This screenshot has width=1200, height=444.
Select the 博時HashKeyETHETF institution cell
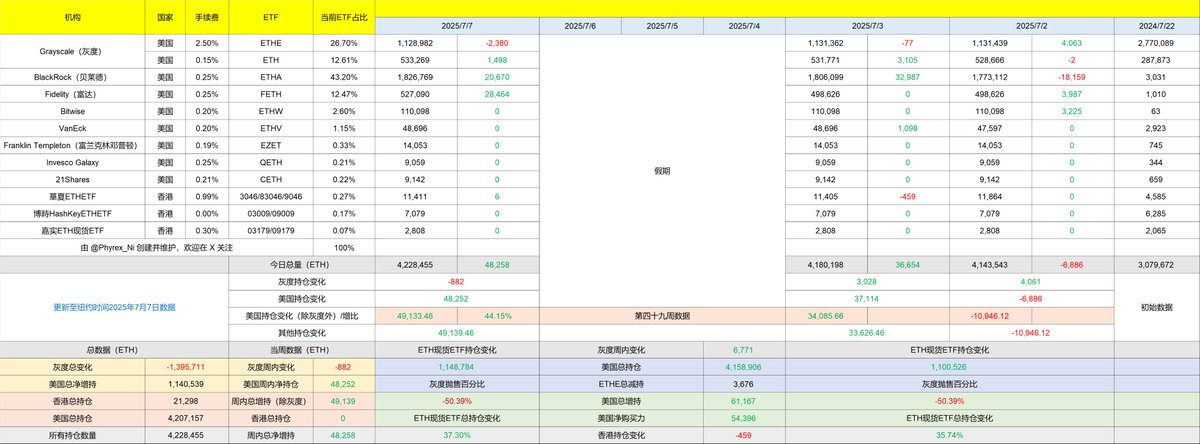pos(74,213)
